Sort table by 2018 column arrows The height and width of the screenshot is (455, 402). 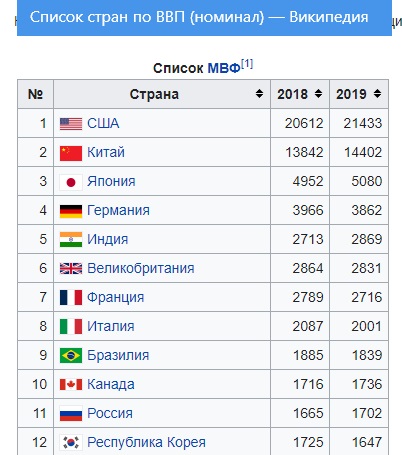pos(318,94)
